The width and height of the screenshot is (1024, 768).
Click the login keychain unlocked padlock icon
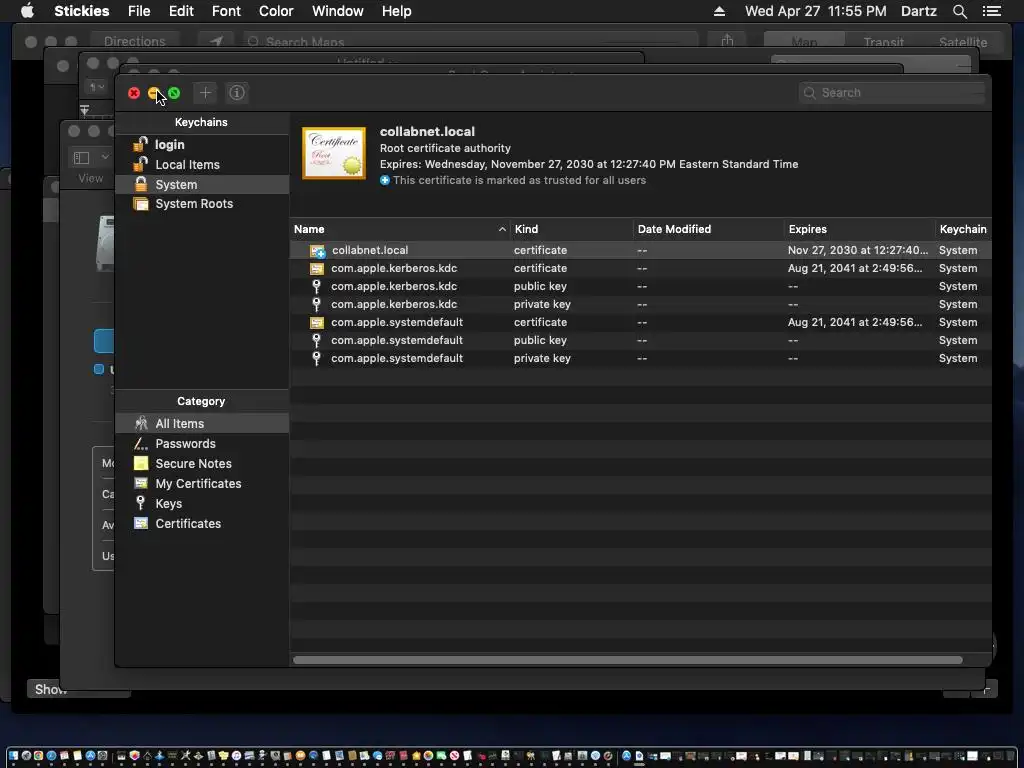(x=140, y=144)
